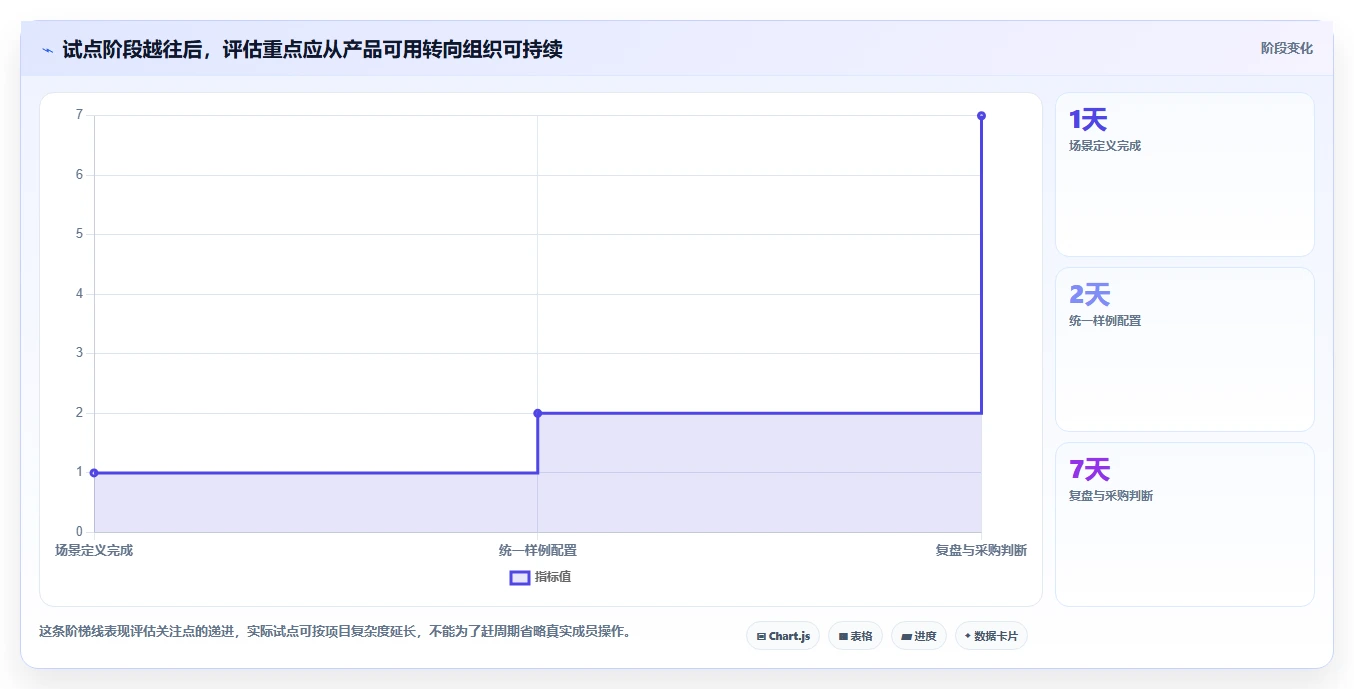Select the 进度 tag chip

919,636
